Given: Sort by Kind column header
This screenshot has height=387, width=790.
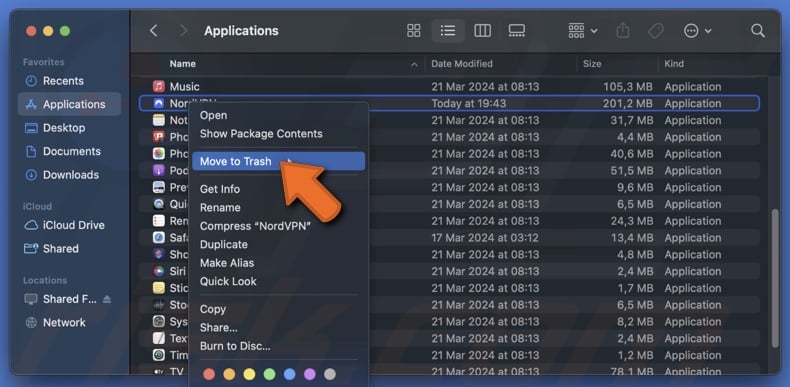Looking at the screenshot, I should (x=674, y=64).
